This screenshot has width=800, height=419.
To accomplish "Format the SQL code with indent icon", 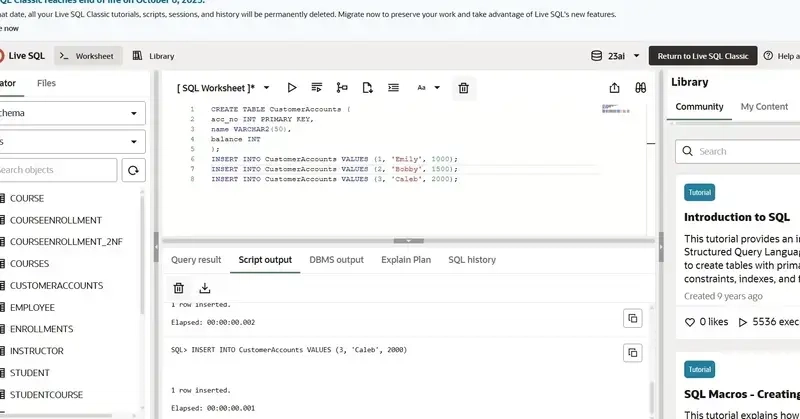I will (393, 88).
